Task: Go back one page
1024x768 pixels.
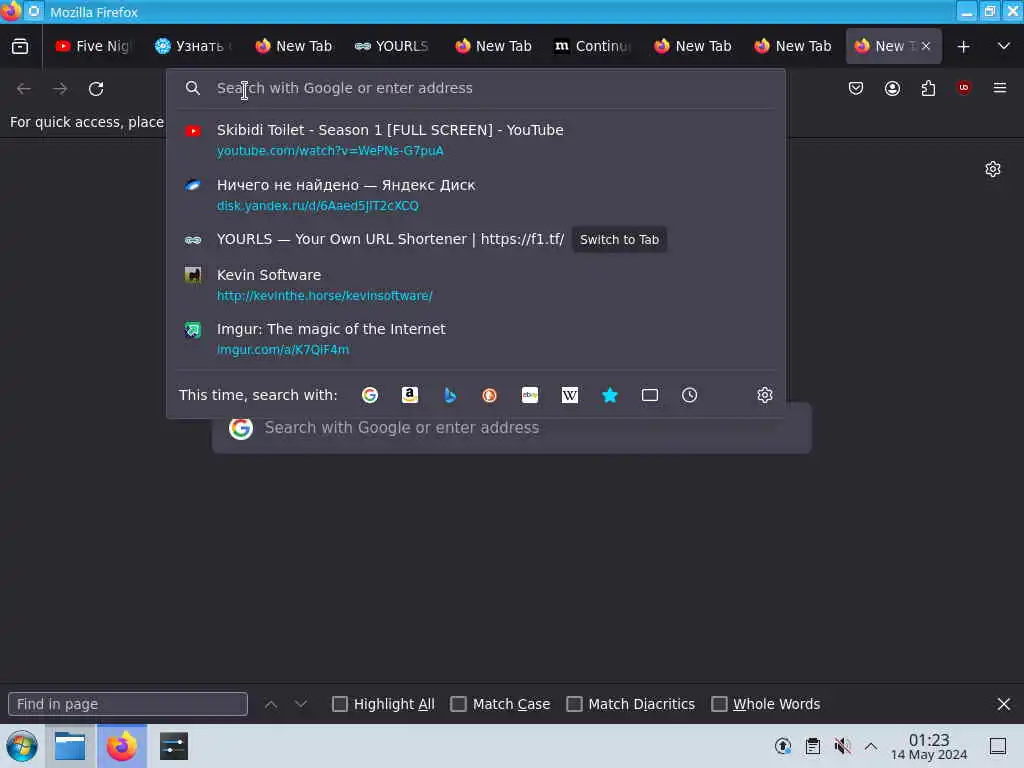Action: click(24, 88)
